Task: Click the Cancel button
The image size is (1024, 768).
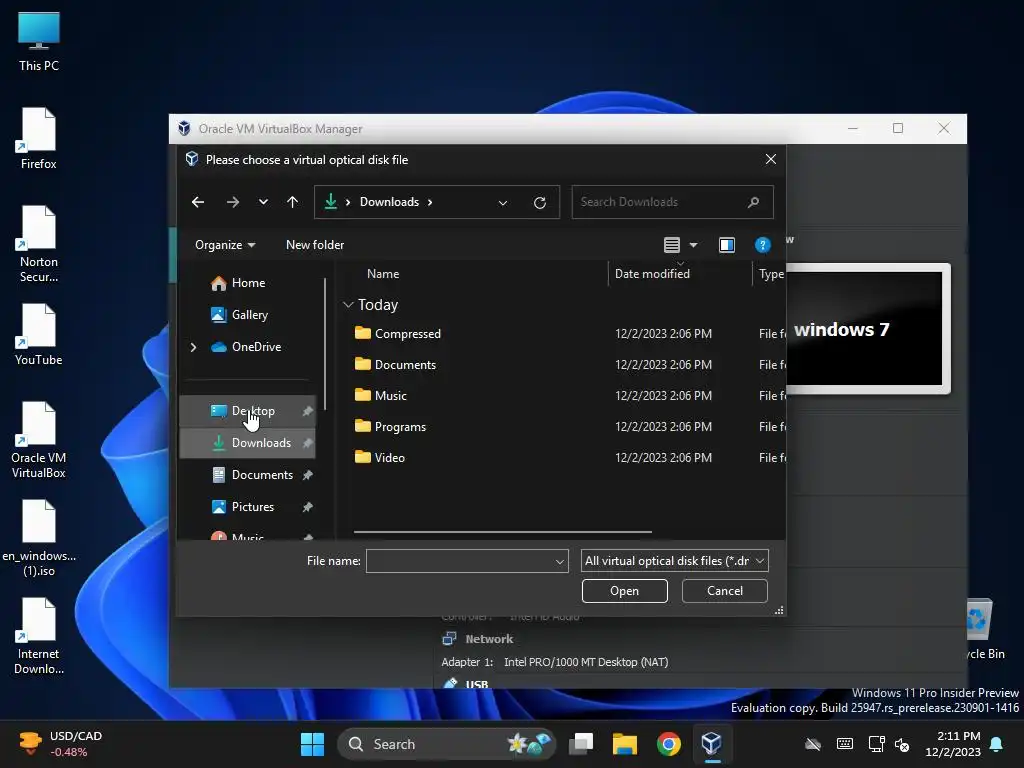Action: click(724, 591)
